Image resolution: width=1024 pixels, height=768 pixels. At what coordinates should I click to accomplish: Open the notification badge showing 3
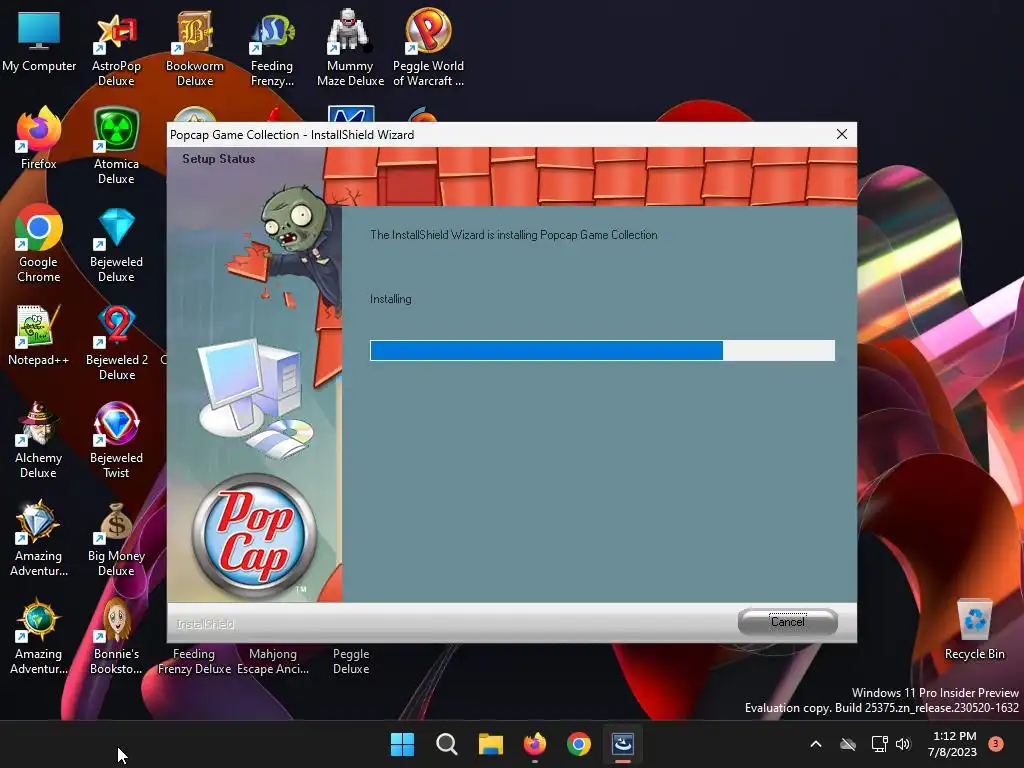(996, 743)
